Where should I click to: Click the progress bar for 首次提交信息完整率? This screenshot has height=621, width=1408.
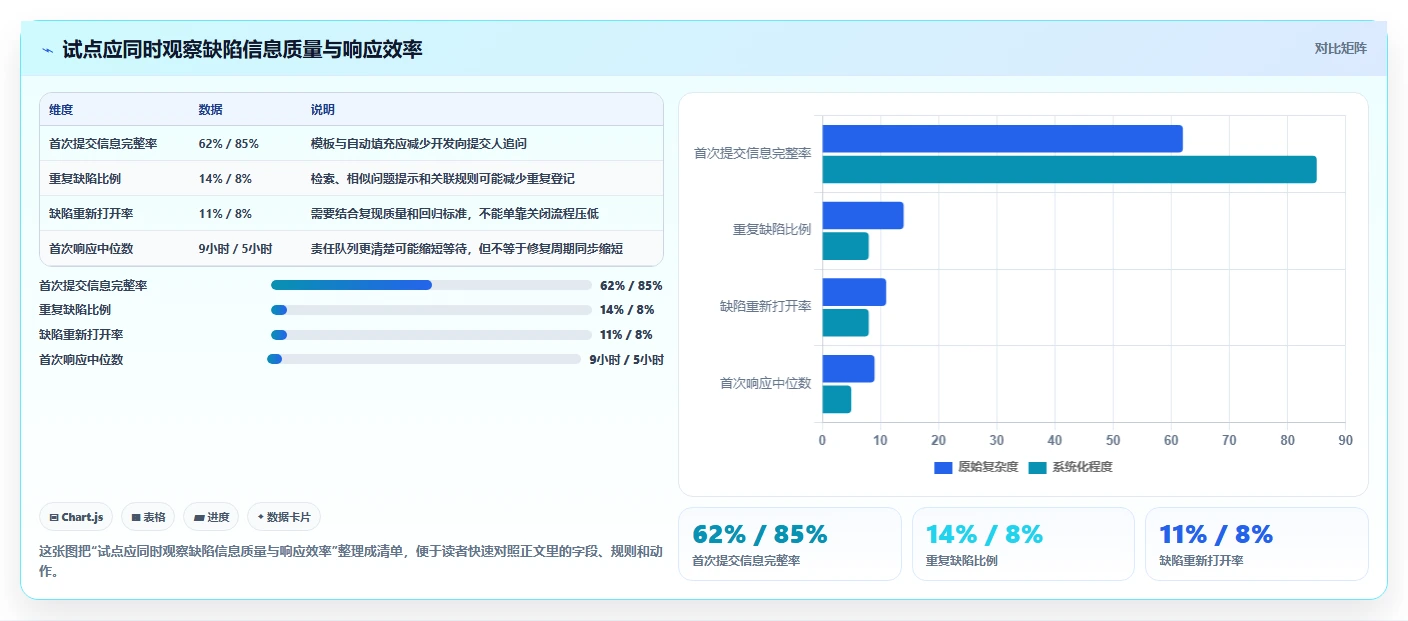(x=431, y=285)
